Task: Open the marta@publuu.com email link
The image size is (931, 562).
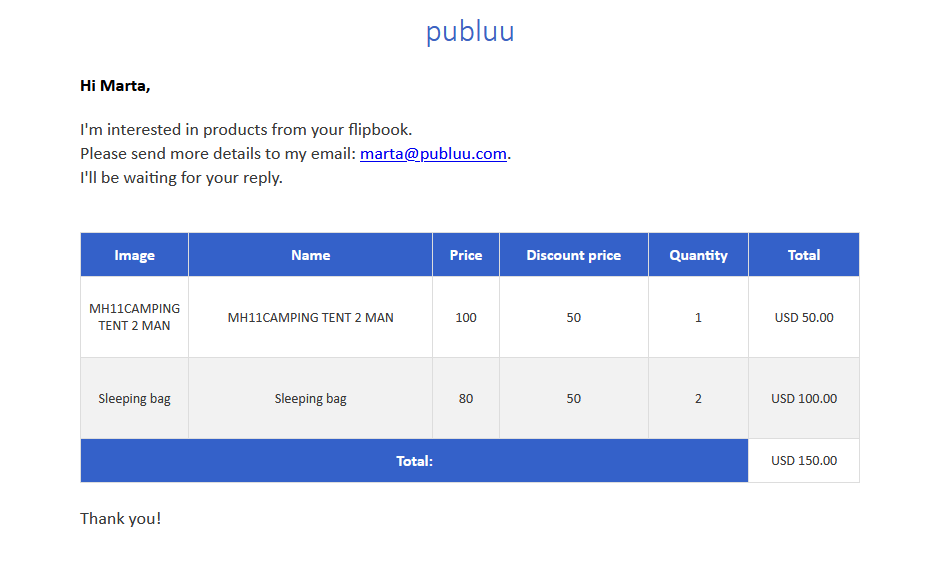Action: 433,154
